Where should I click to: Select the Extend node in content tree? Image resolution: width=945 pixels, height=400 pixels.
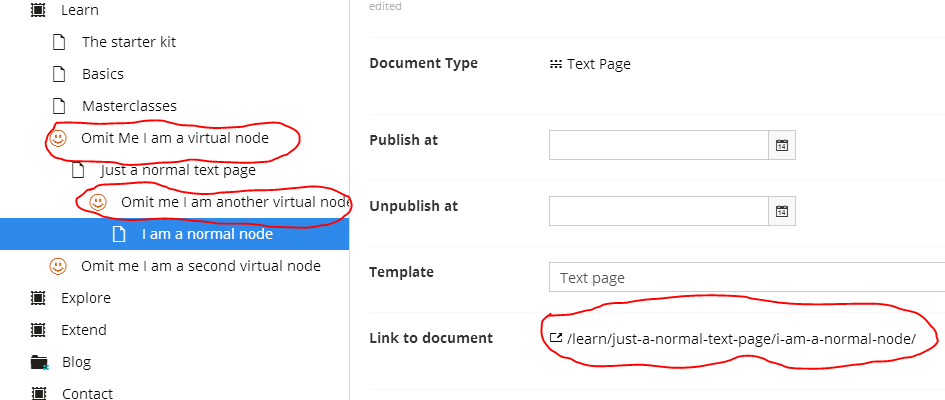84,330
